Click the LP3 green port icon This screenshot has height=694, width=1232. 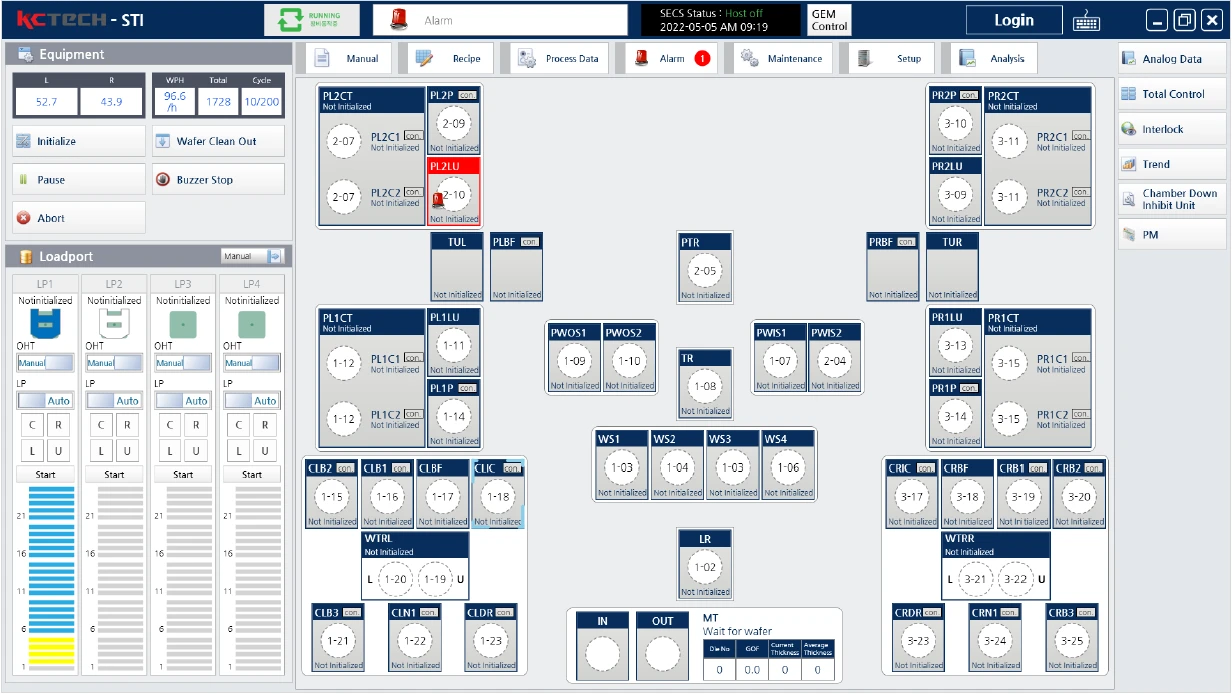point(183,323)
